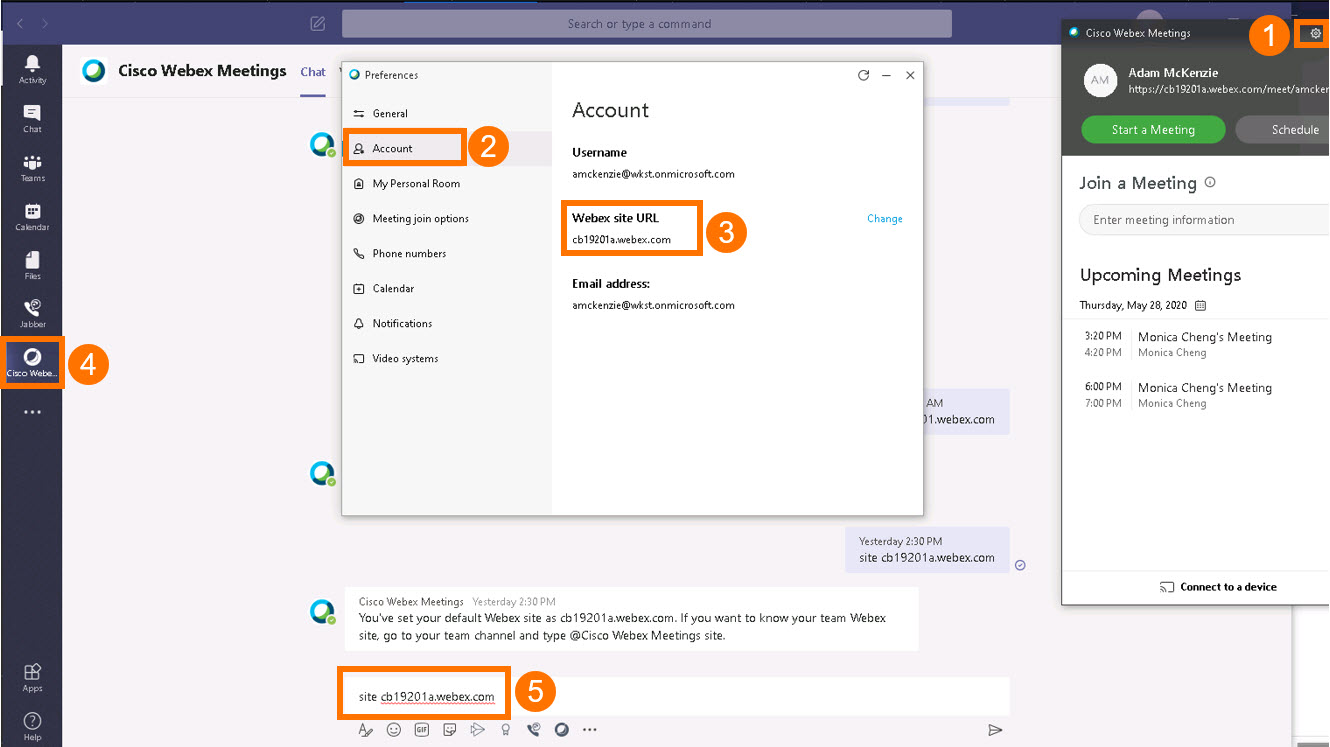
Task: Open Files in the Teams sidebar
Action: point(32,266)
